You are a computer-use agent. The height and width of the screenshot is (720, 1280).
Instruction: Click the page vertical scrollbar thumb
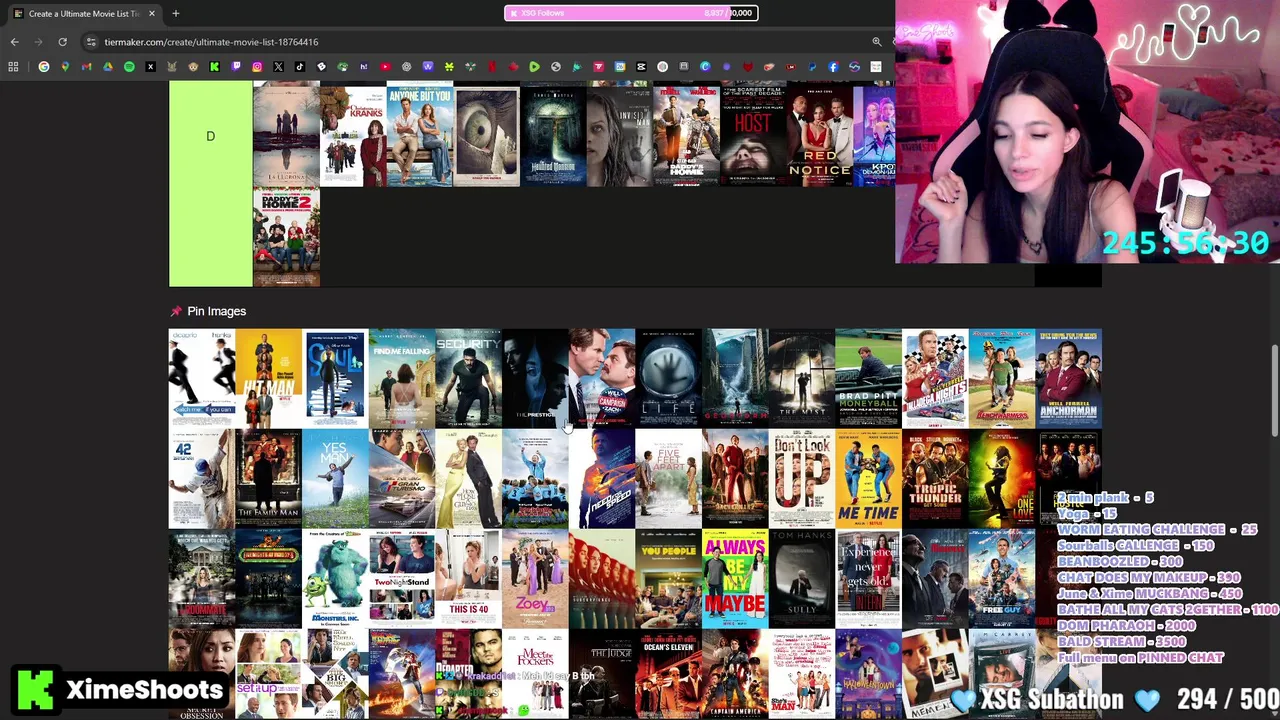(1274, 391)
